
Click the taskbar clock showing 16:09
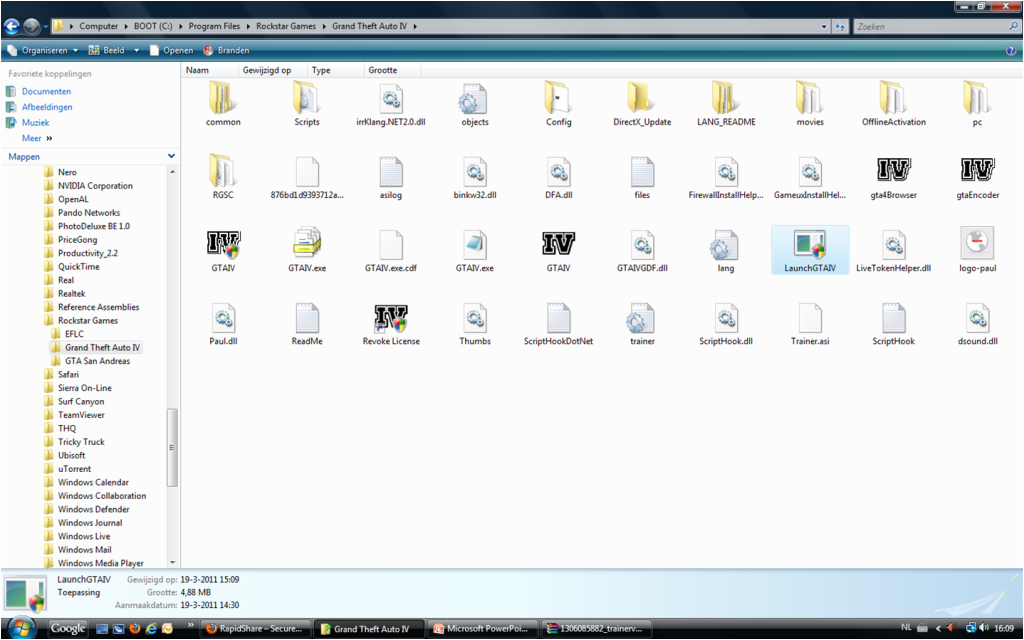(x=1004, y=628)
